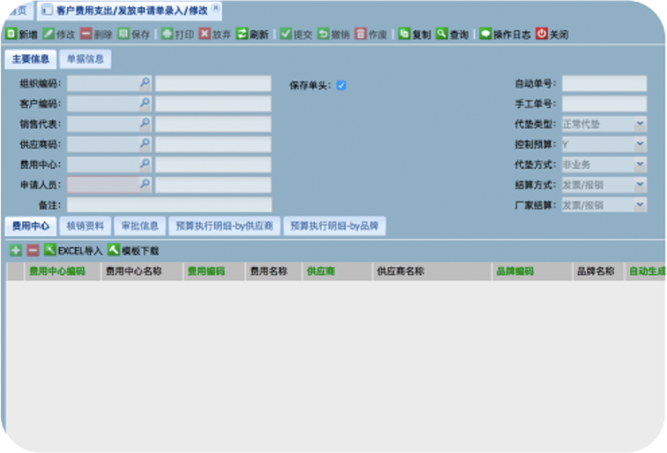This screenshot has width=667, height=453.
Task: Add a row with the green plus icon
Action: point(15,250)
